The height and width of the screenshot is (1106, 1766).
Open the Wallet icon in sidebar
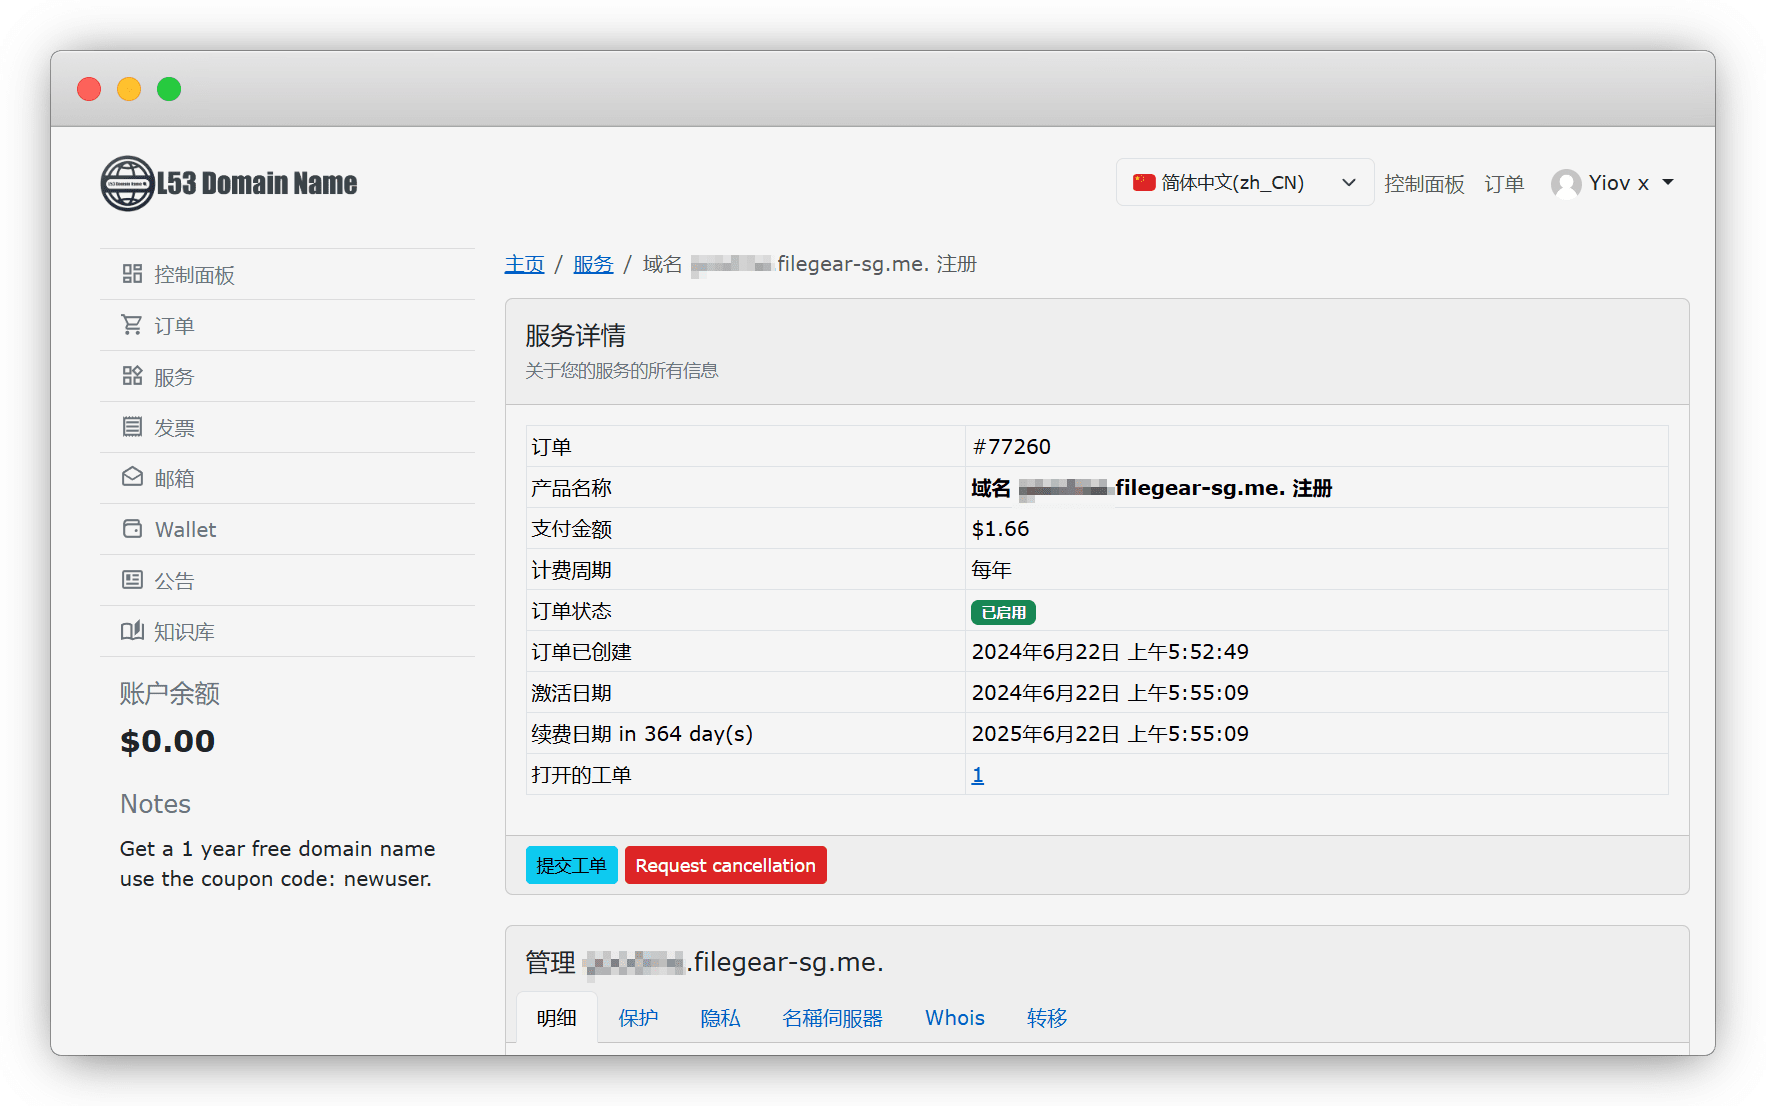pos(132,529)
